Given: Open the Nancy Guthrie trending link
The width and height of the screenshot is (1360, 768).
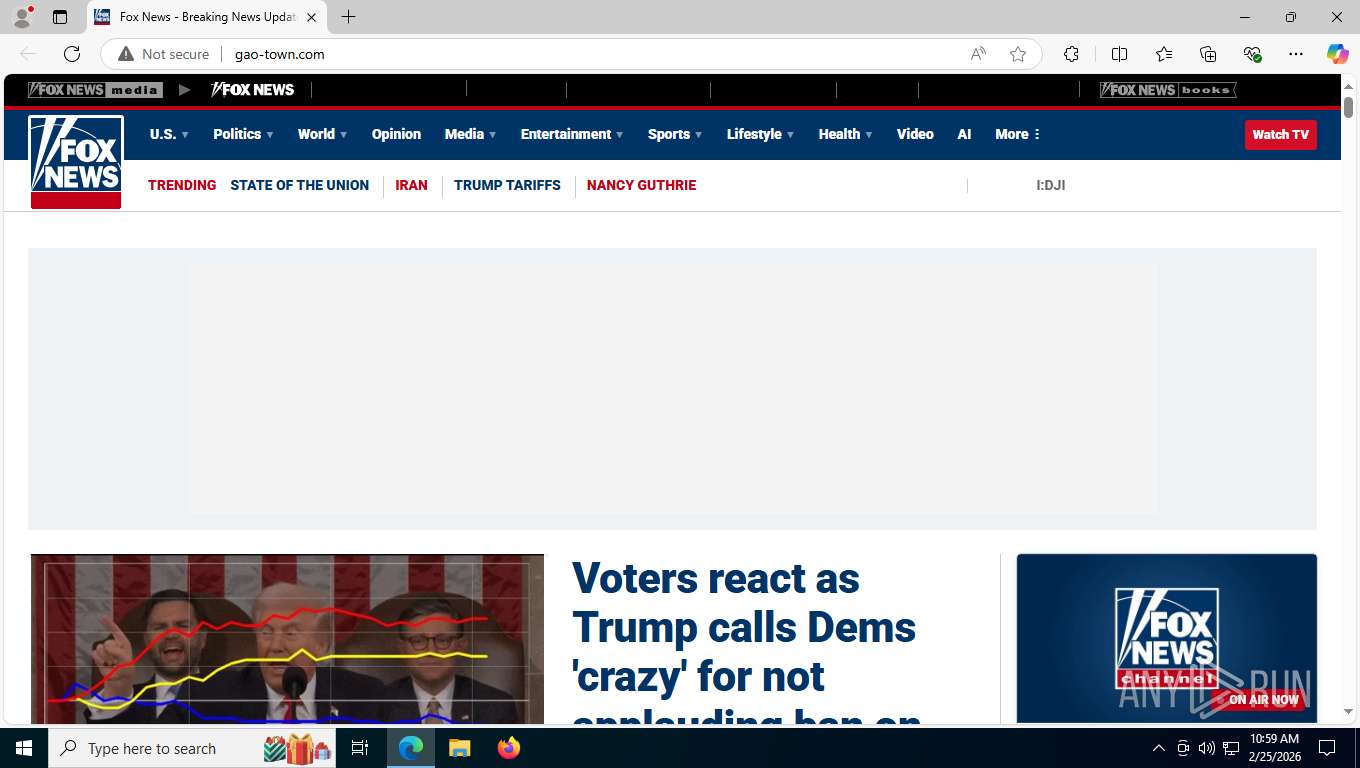Looking at the screenshot, I should tap(641, 185).
